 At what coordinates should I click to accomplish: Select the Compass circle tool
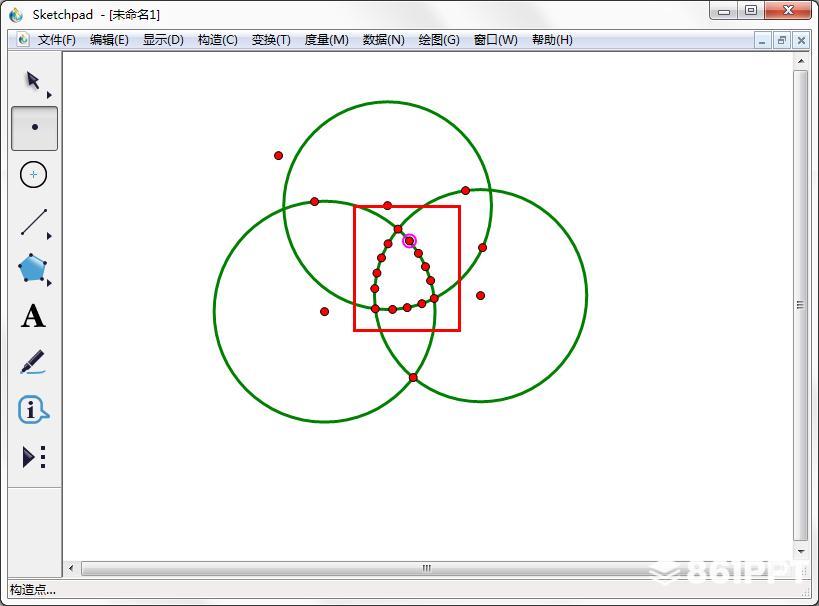click(x=34, y=175)
